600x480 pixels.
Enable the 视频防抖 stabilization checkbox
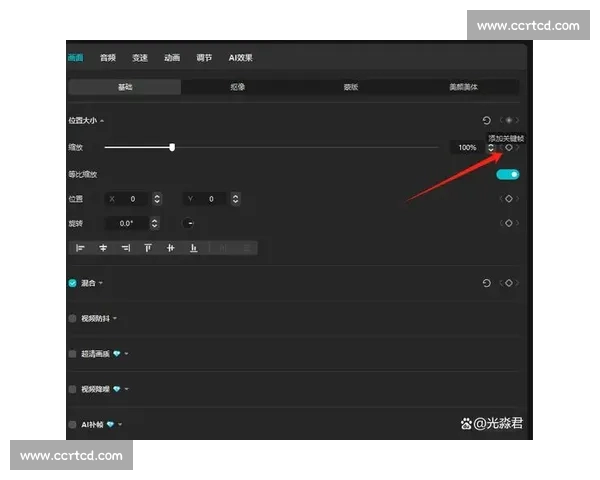pyautogui.click(x=72, y=319)
